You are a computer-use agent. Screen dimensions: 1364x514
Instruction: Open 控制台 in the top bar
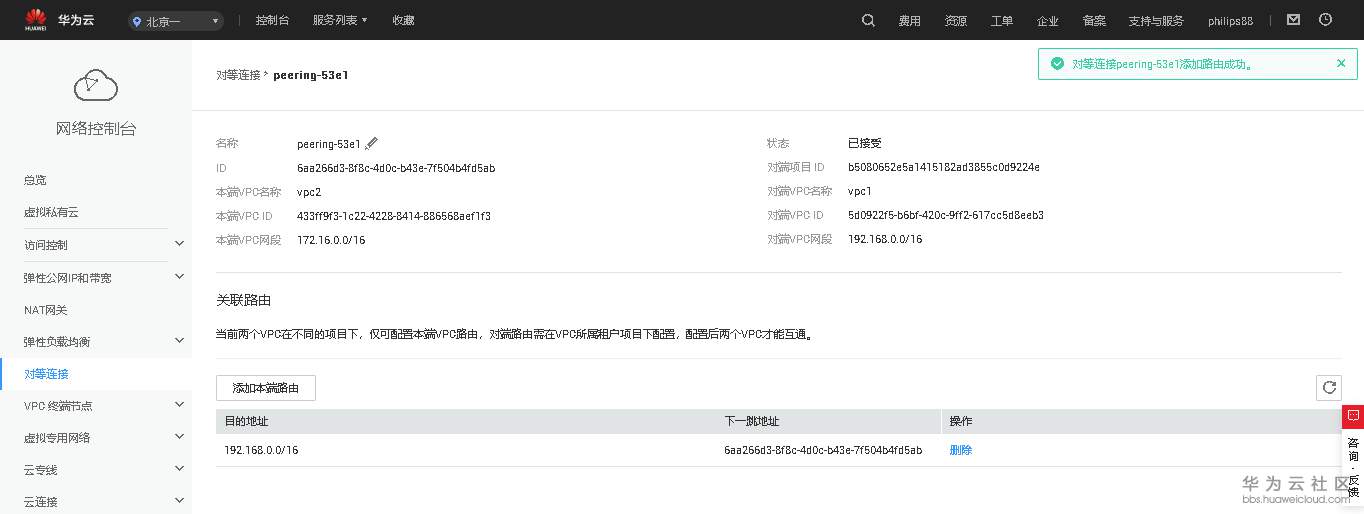pyautogui.click(x=272, y=20)
